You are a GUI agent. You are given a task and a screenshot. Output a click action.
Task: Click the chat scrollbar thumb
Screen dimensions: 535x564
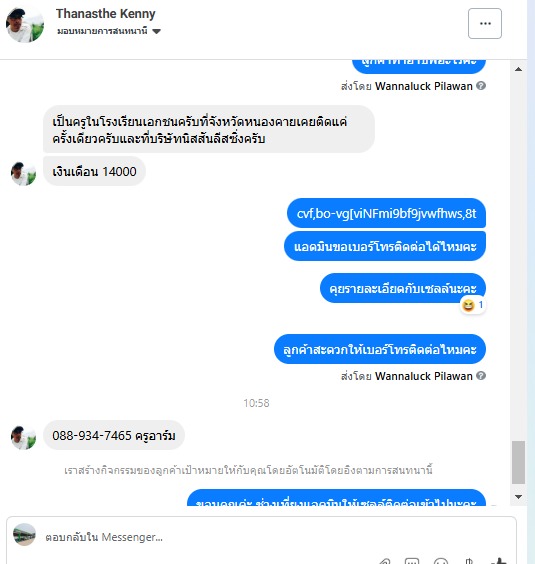[518, 462]
